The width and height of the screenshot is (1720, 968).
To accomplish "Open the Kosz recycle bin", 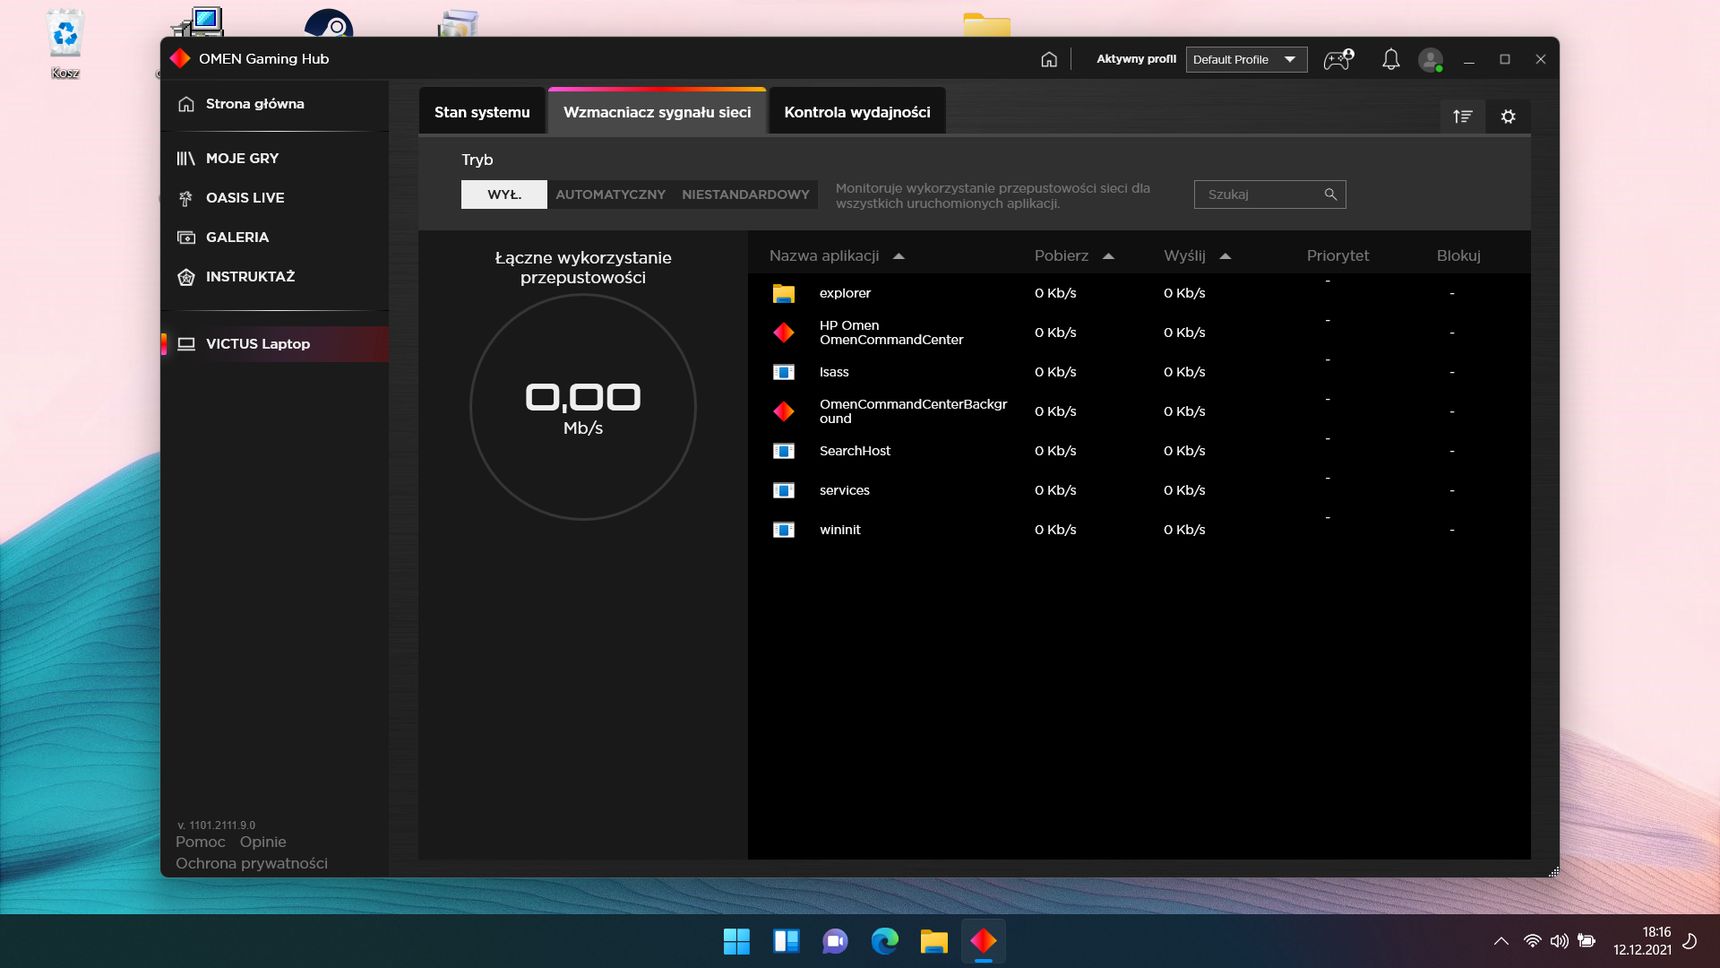I will pos(65,43).
